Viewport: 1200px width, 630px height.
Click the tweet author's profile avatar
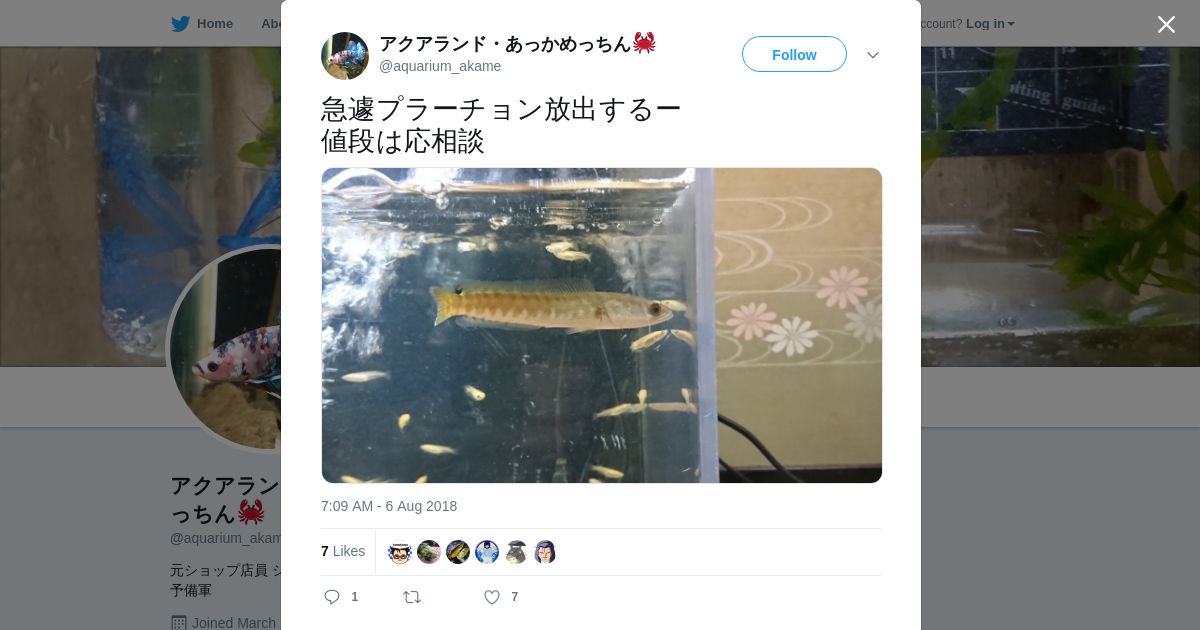pos(345,56)
